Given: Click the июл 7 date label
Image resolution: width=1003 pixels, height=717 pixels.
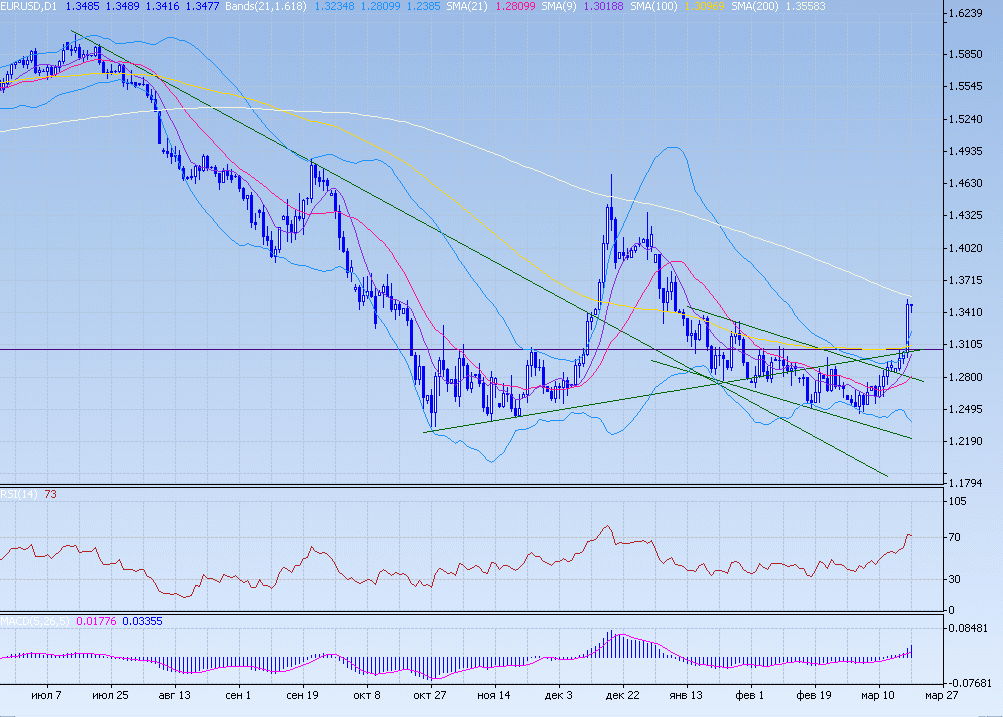Looking at the screenshot, I should coord(46,694).
